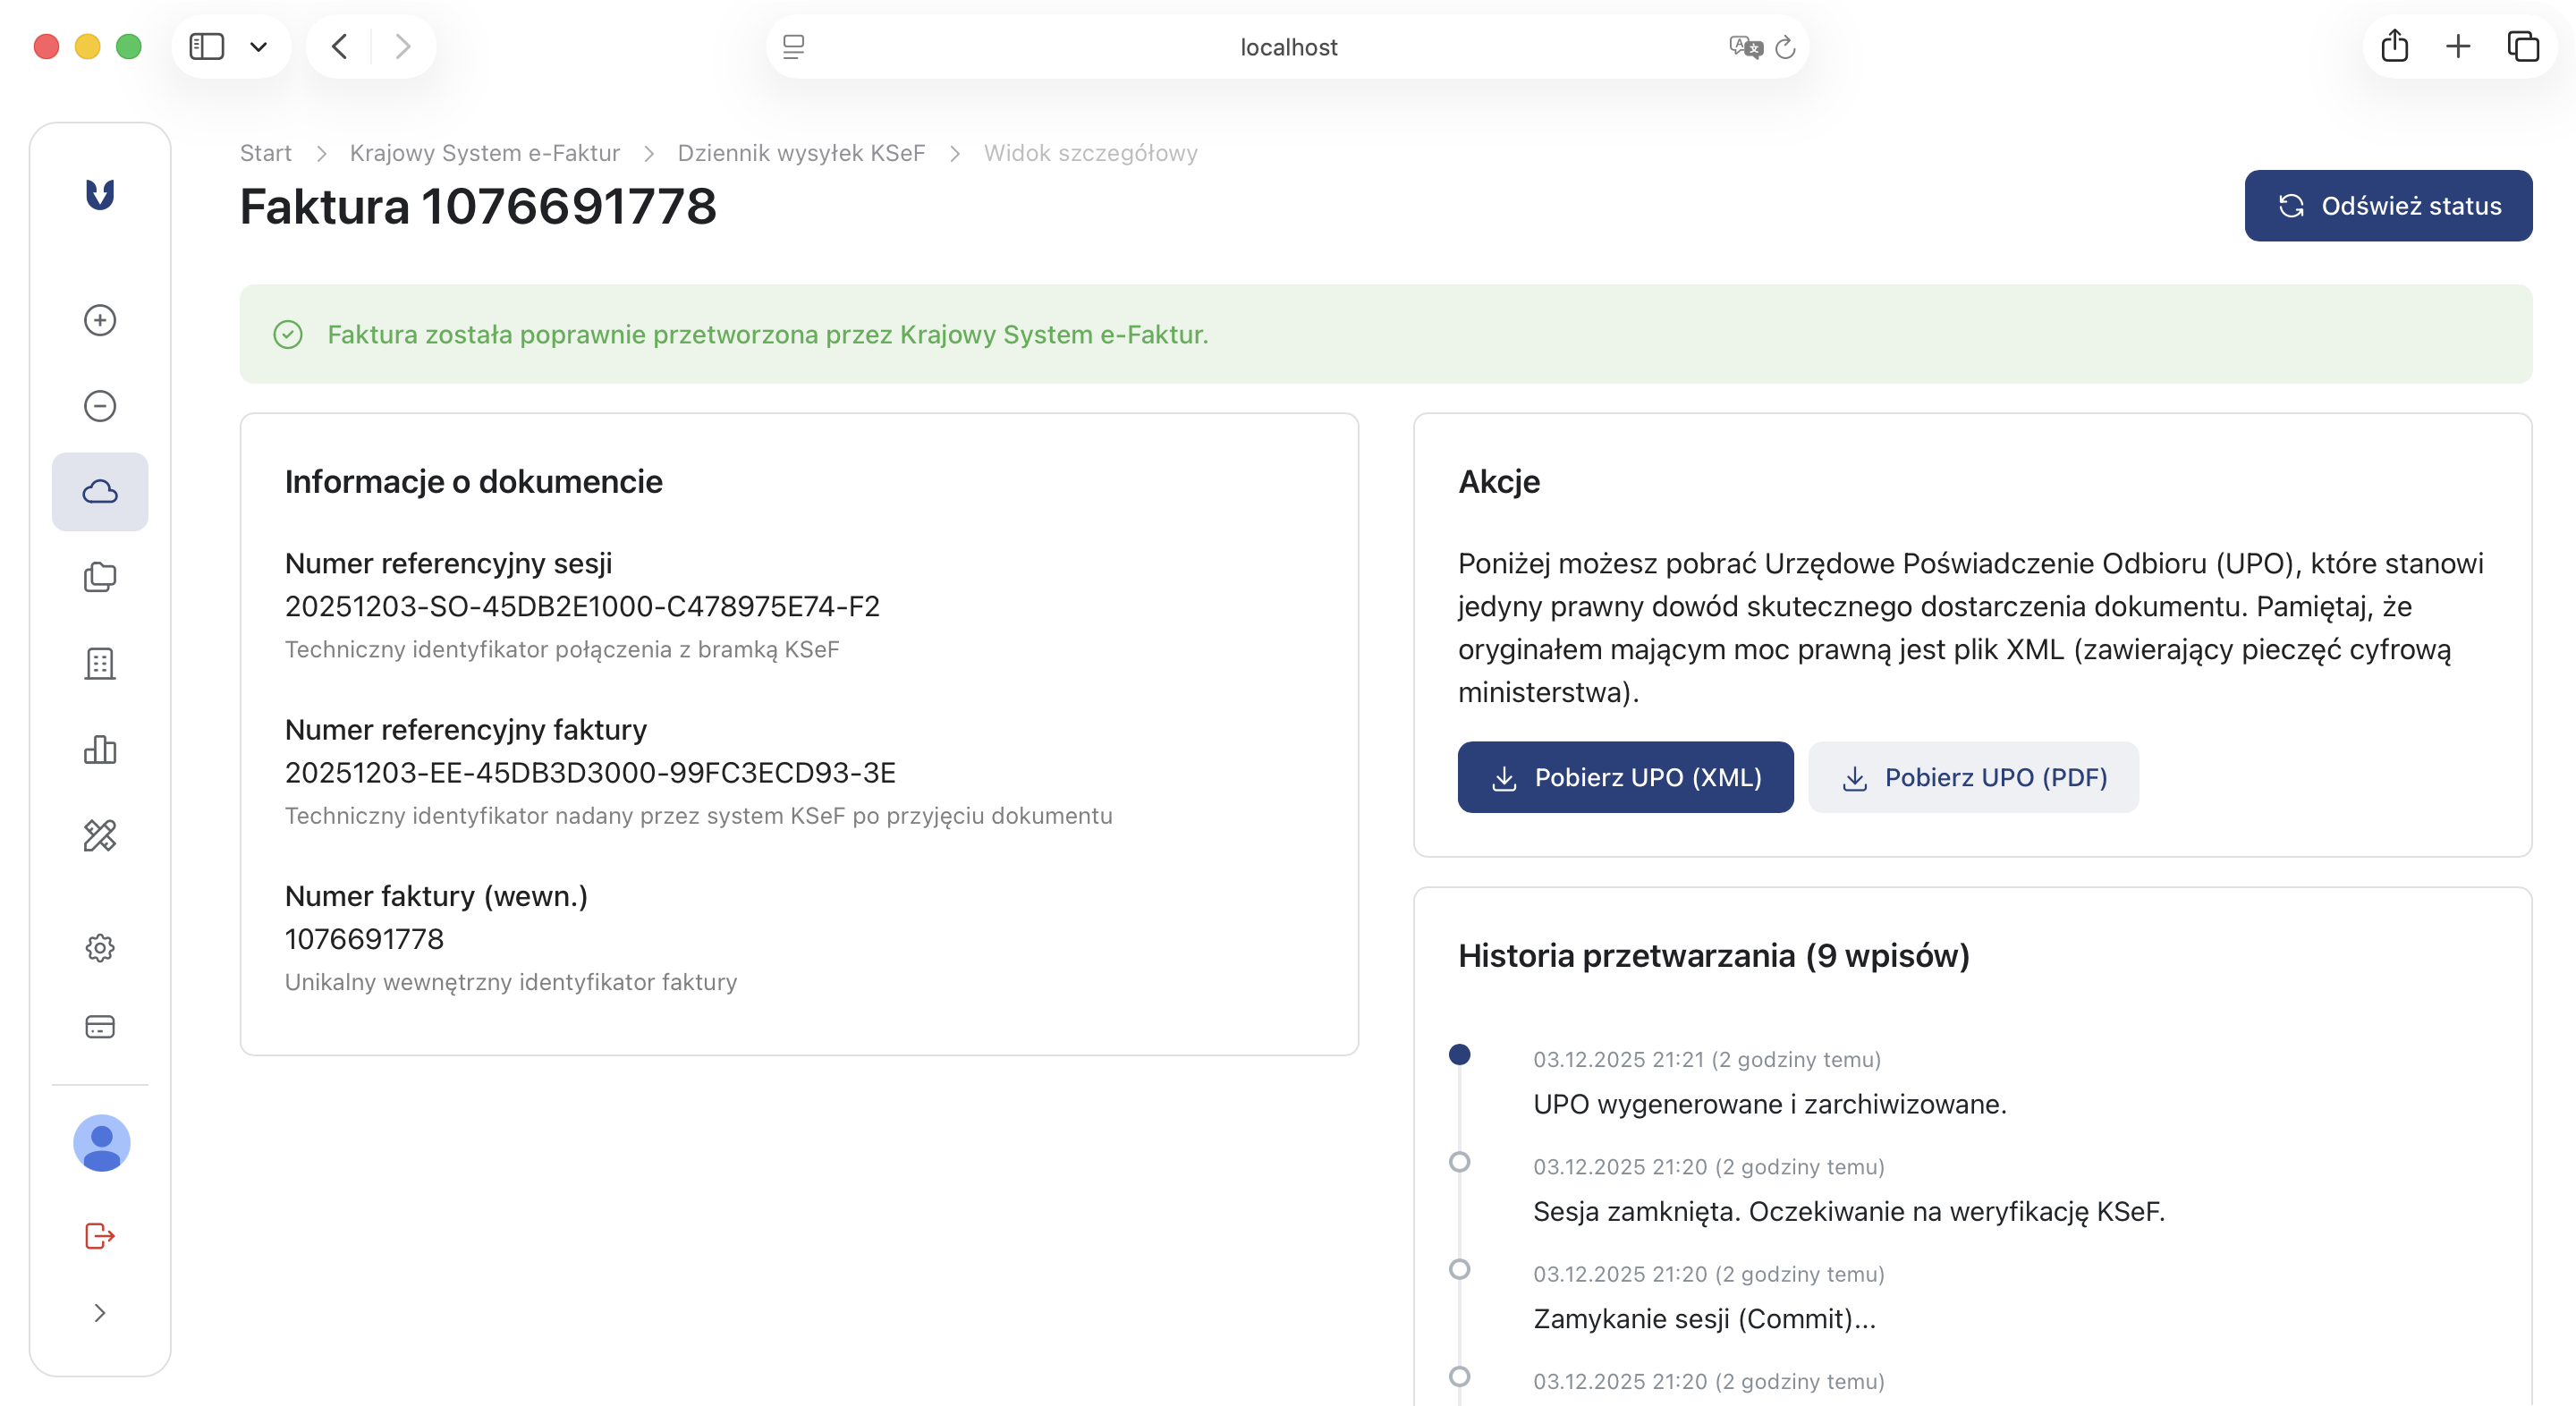Open billing via the credit card icon
Screen dimensions: 2576x1406
[99, 1026]
